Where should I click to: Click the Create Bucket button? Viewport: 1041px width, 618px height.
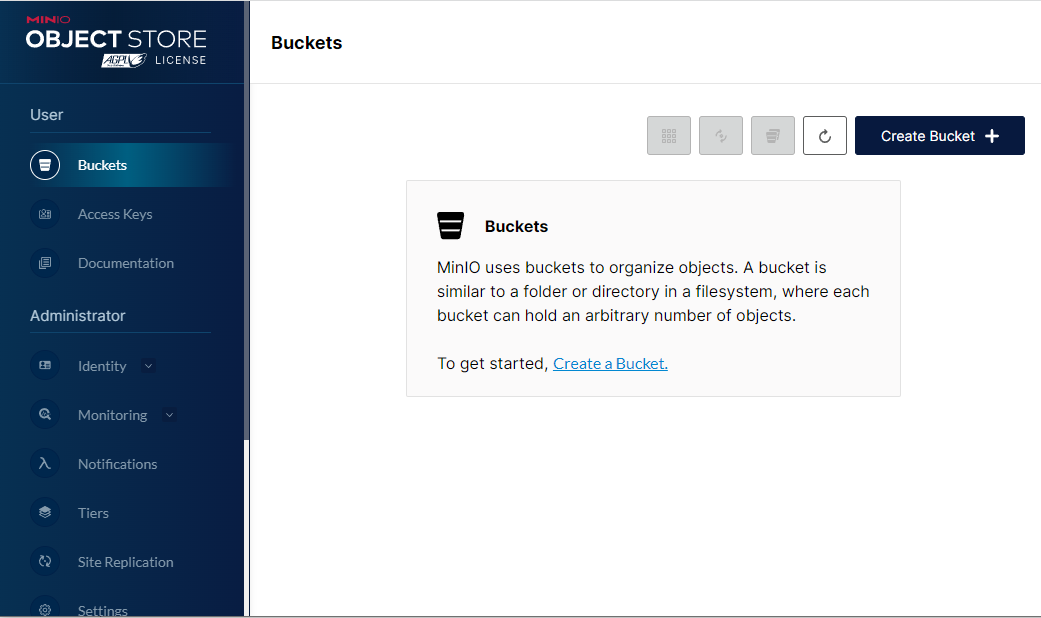click(x=939, y=136)
